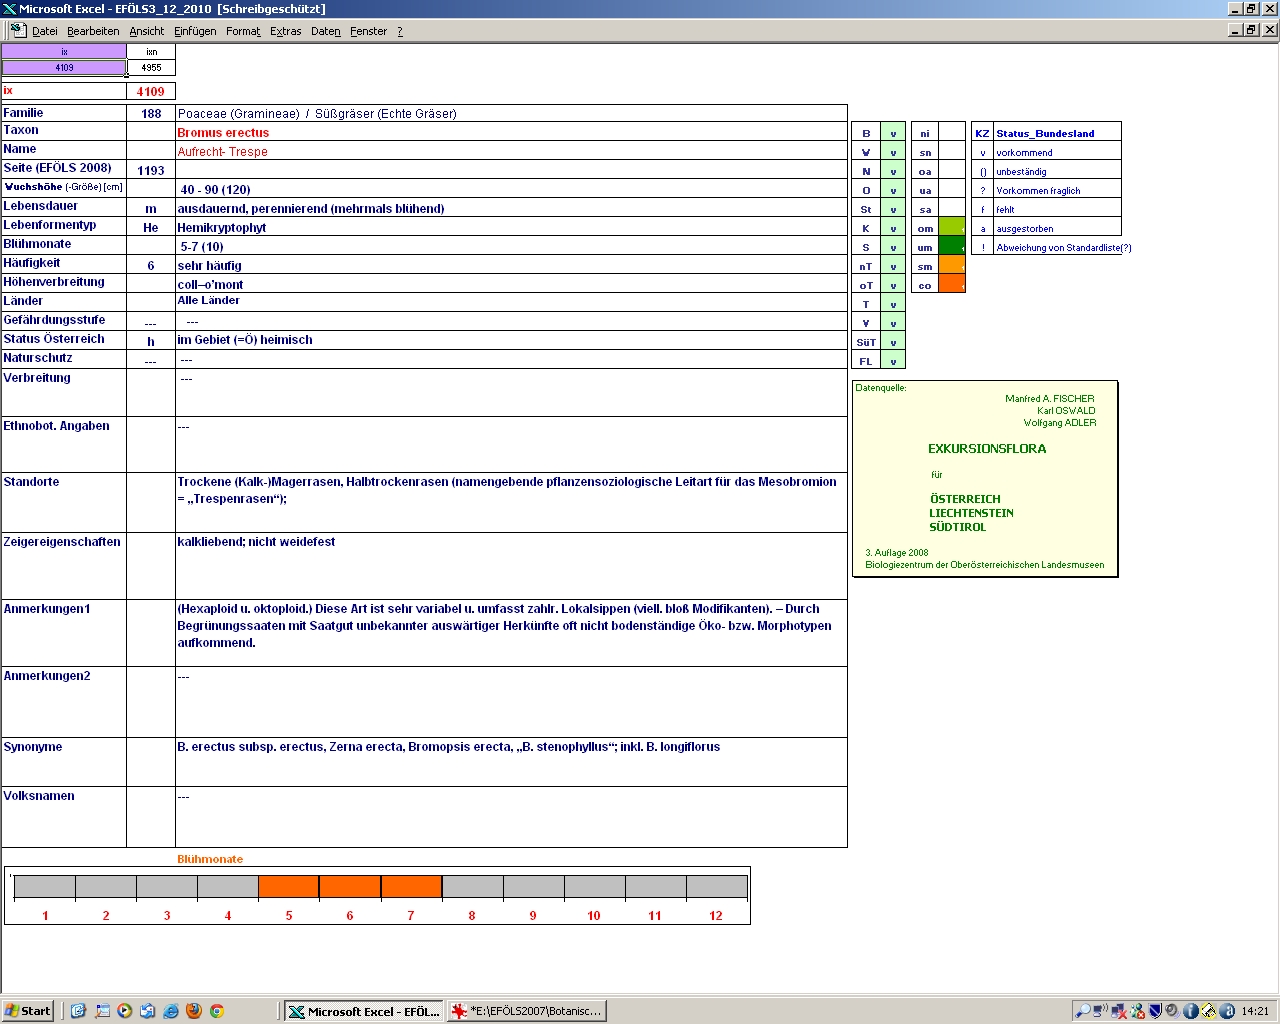The height and width of the screenshot is (1024, 1280).
Task: Select the ixn value cell 4955
Action: coord(151,68)
